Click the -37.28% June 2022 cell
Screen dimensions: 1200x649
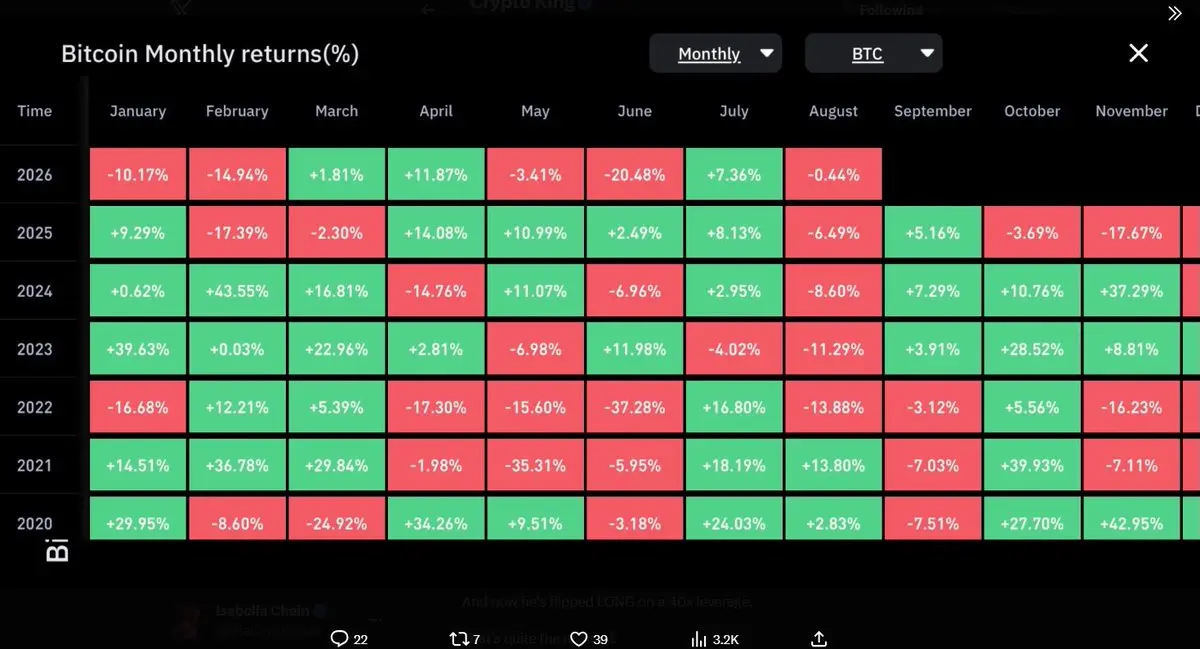click(x=635, y=407)
